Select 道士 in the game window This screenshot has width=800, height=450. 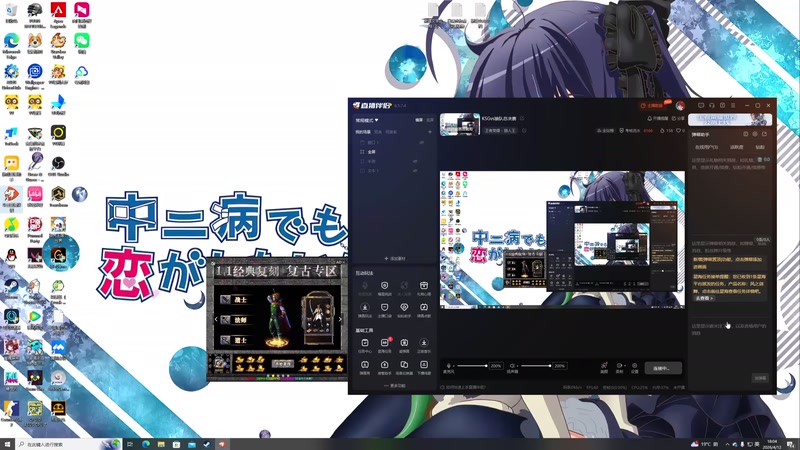pos(236,340)
